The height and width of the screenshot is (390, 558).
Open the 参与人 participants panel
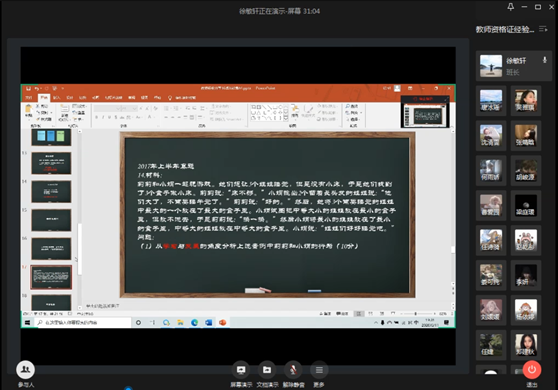(x=25, y=370)
